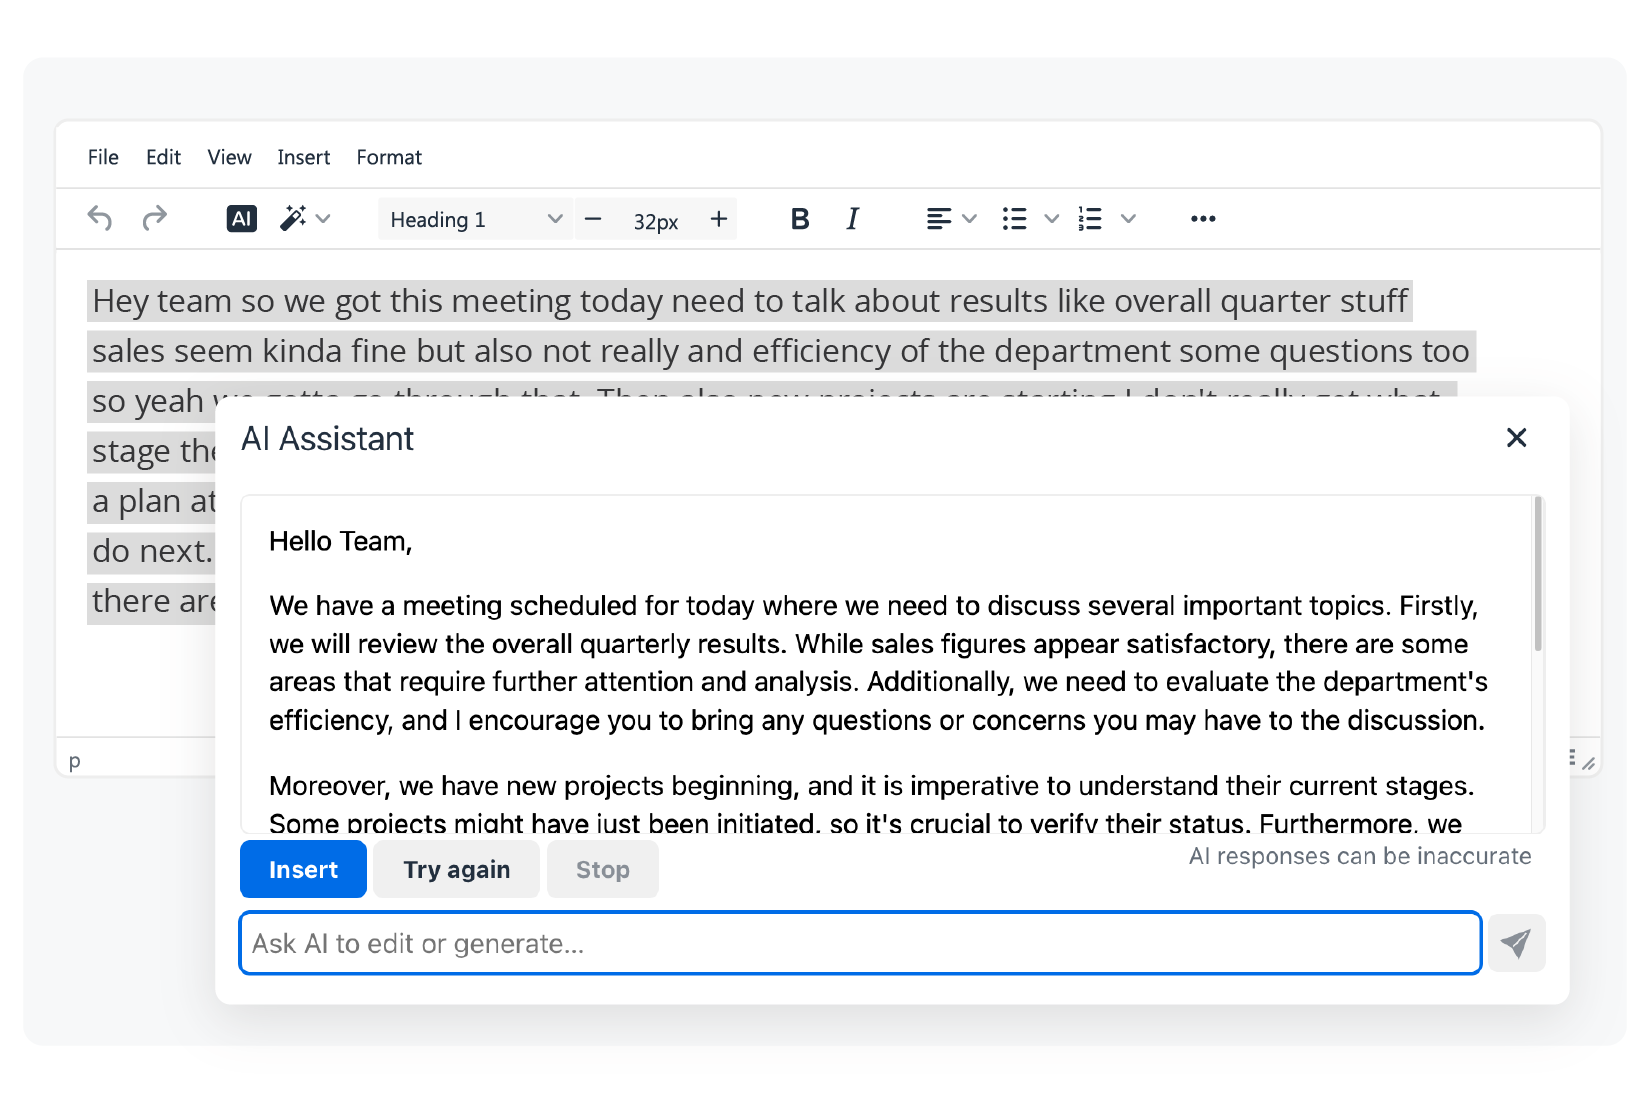Expand the numbered list style dropdown
The height and width of the screenshot is (1112, 1650).
pyautogui.click(x=1128, y=219)
